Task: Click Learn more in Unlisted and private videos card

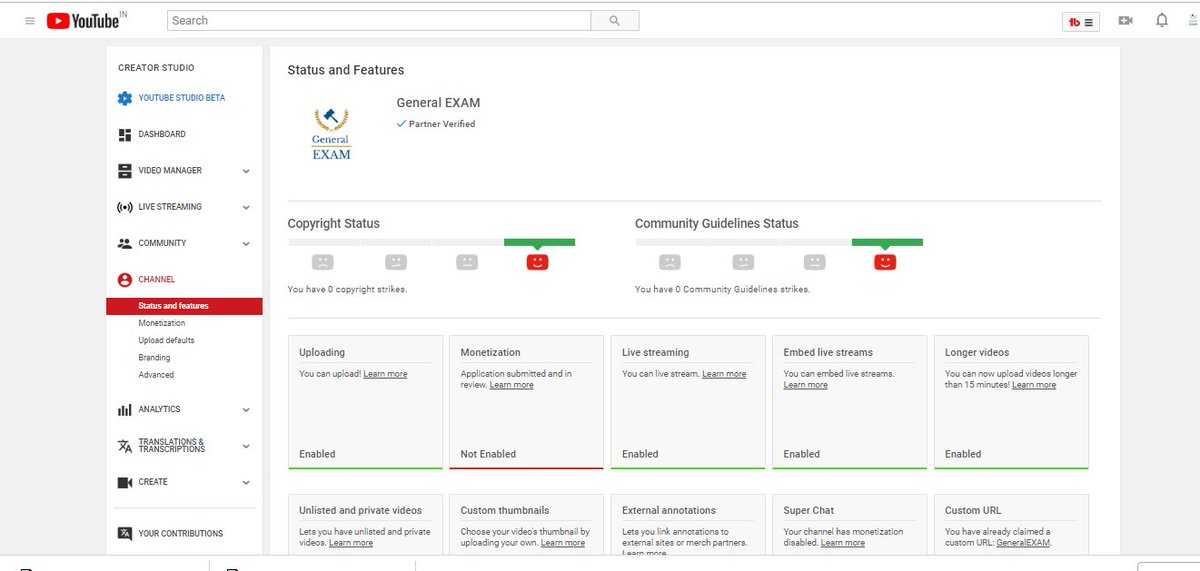Action: pyautogui.click(x=351, y=543)
